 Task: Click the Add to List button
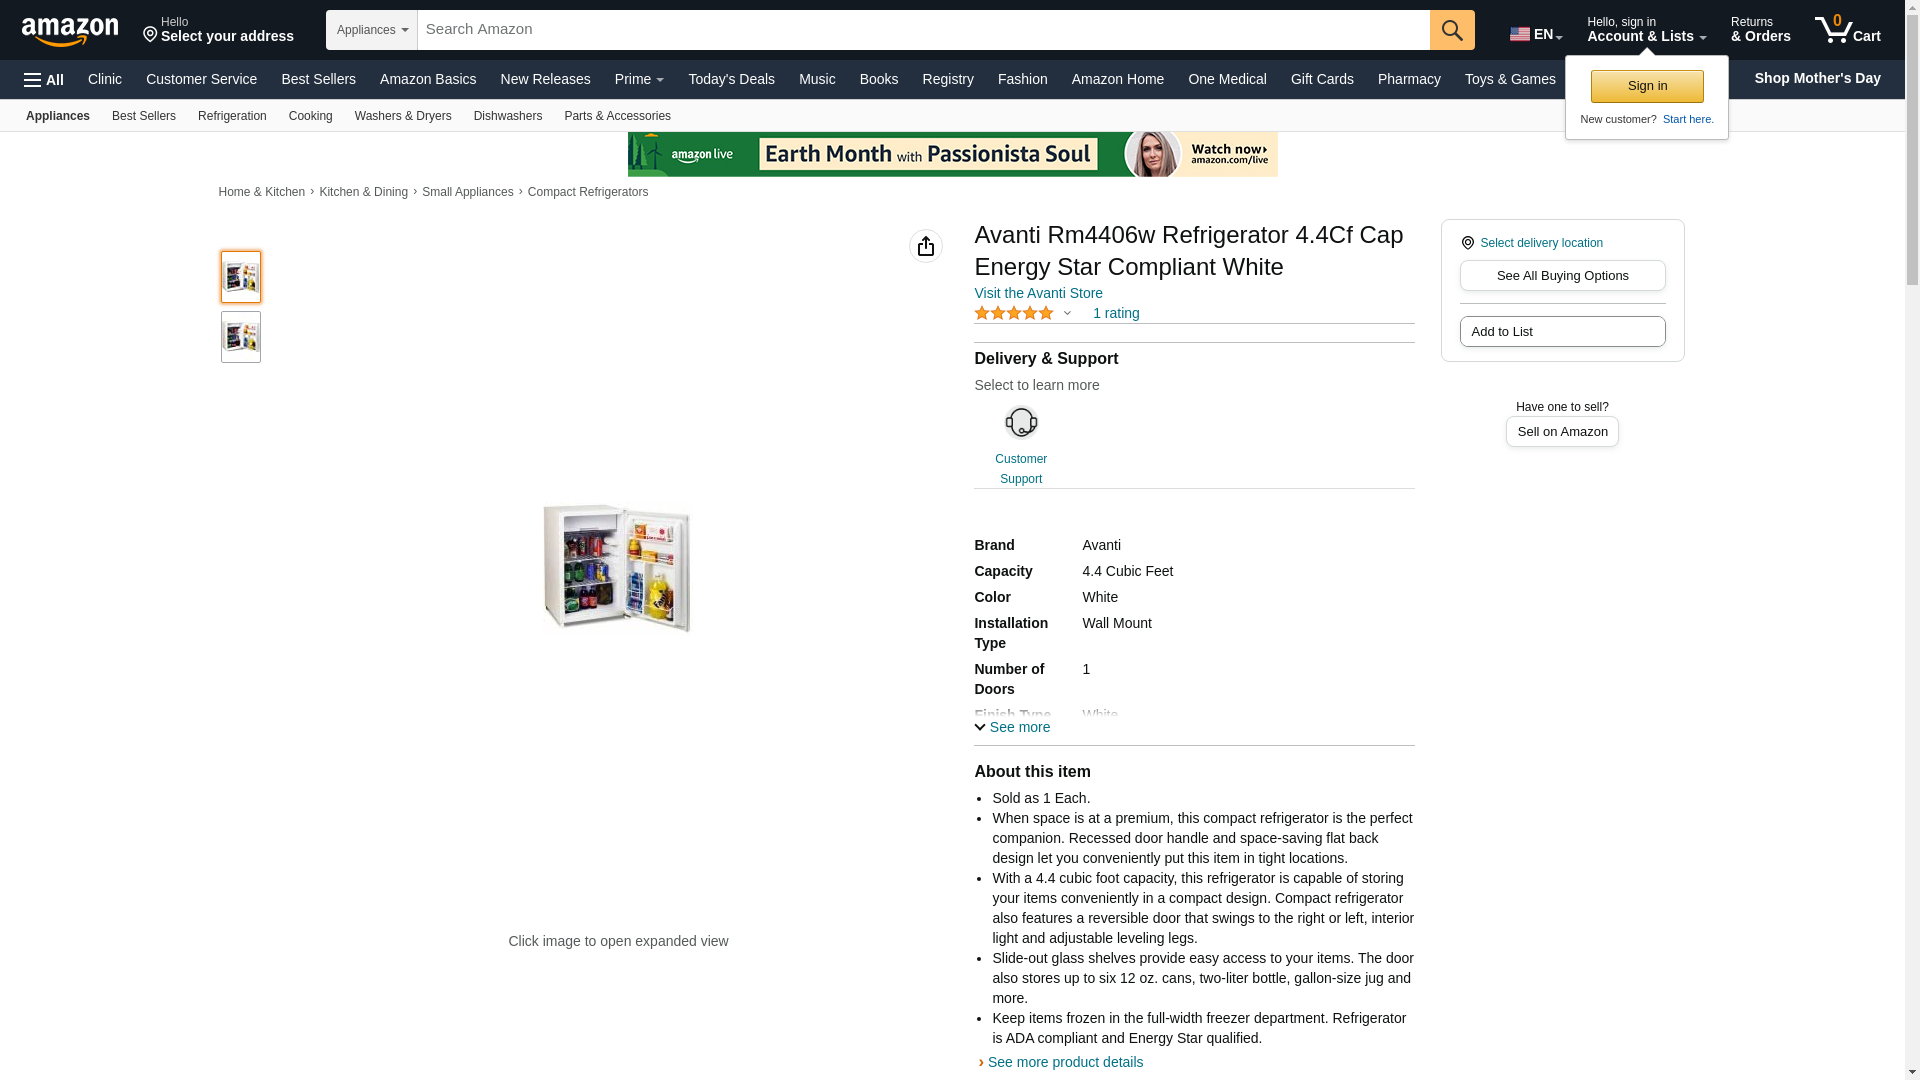coord(1562,332)
